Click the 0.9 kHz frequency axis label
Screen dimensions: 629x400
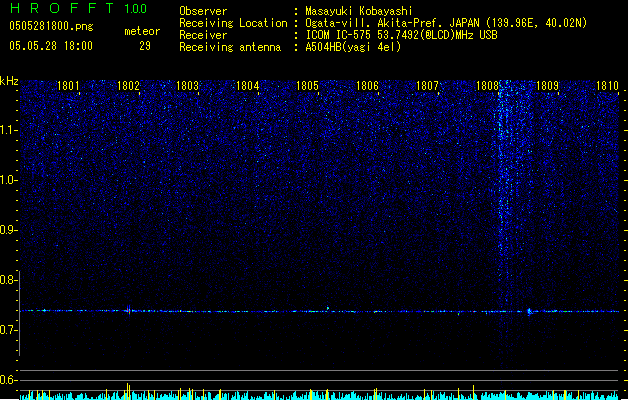9,230
